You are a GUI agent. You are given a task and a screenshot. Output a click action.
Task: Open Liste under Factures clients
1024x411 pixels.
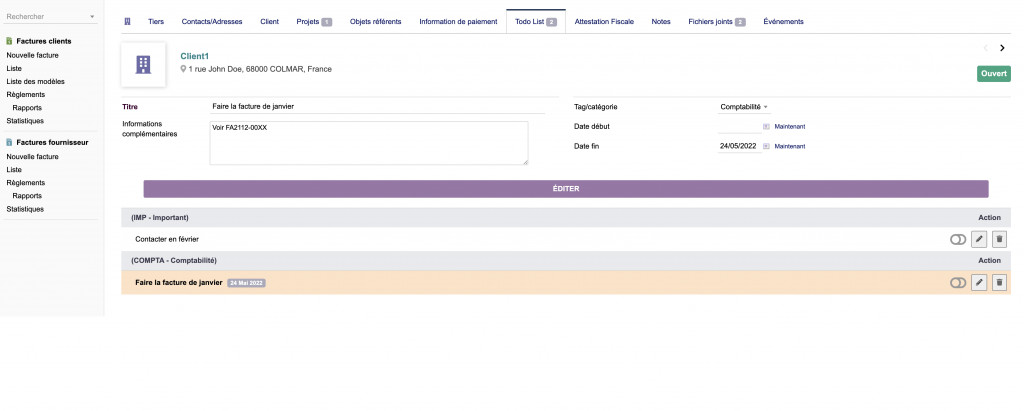click(14, 69)
